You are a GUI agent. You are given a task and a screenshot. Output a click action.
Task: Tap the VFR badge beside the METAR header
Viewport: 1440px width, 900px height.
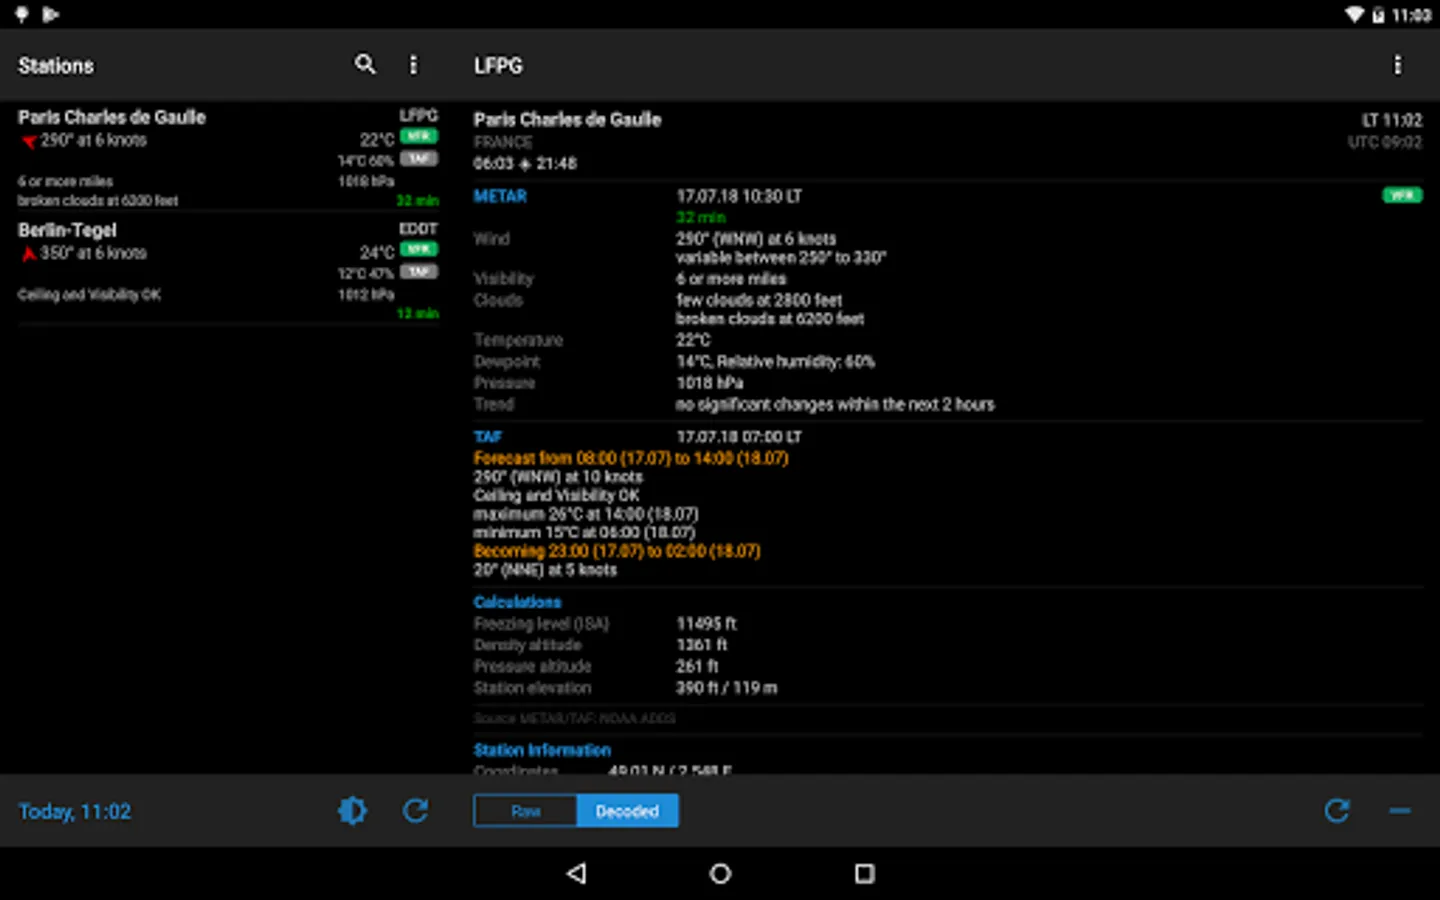click(1402, 195)
